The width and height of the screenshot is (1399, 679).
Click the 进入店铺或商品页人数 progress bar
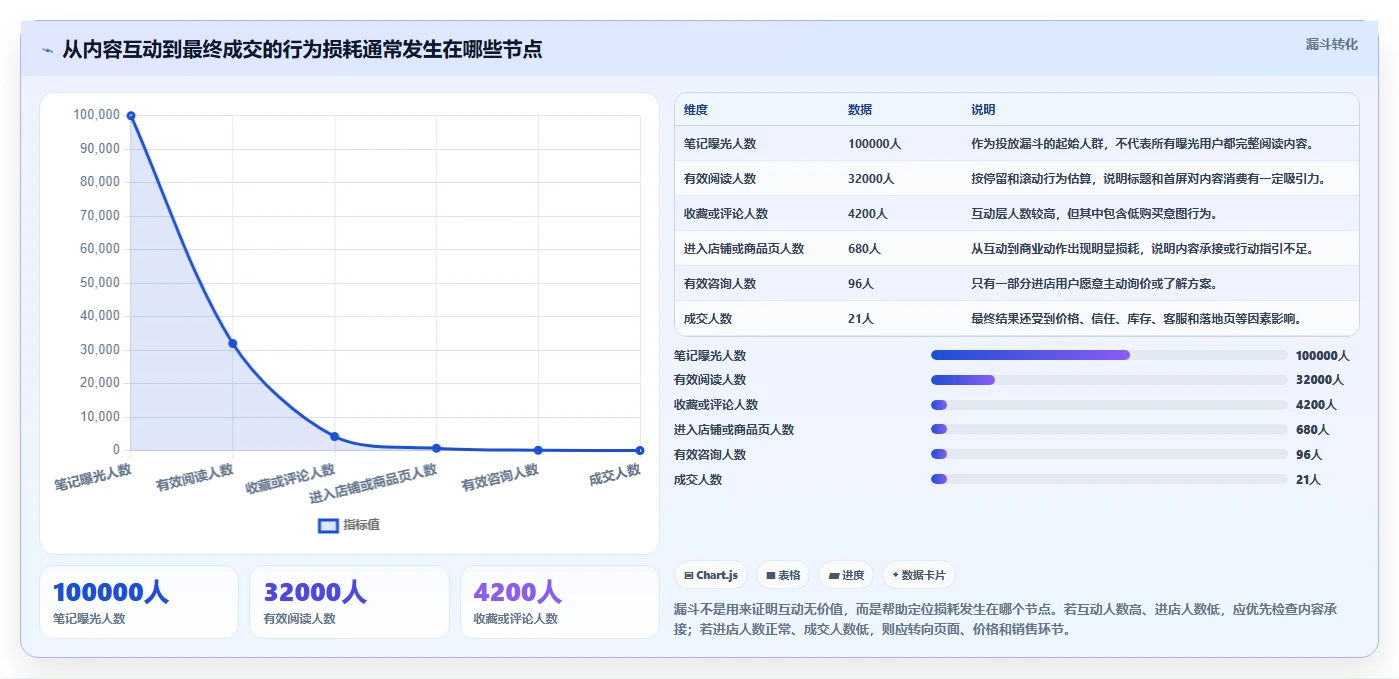tap(1109, 430)
